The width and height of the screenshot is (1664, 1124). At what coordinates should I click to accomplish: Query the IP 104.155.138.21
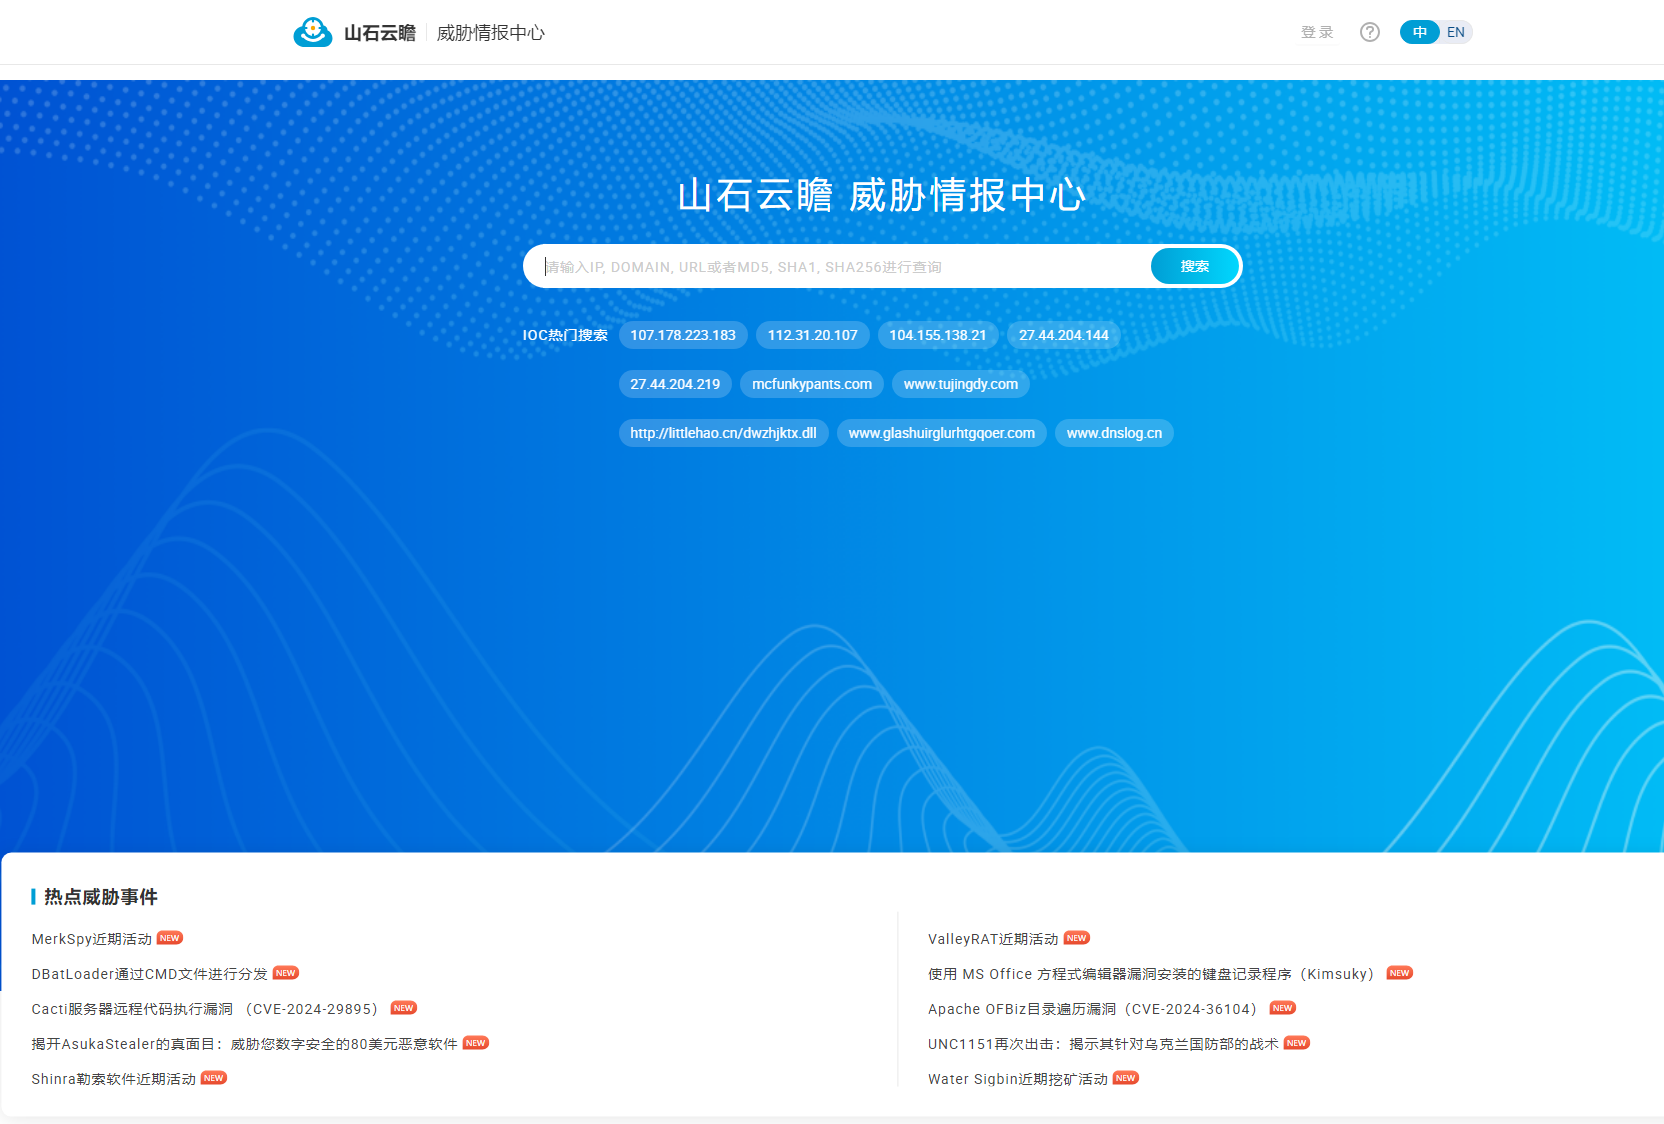point(938,335)
